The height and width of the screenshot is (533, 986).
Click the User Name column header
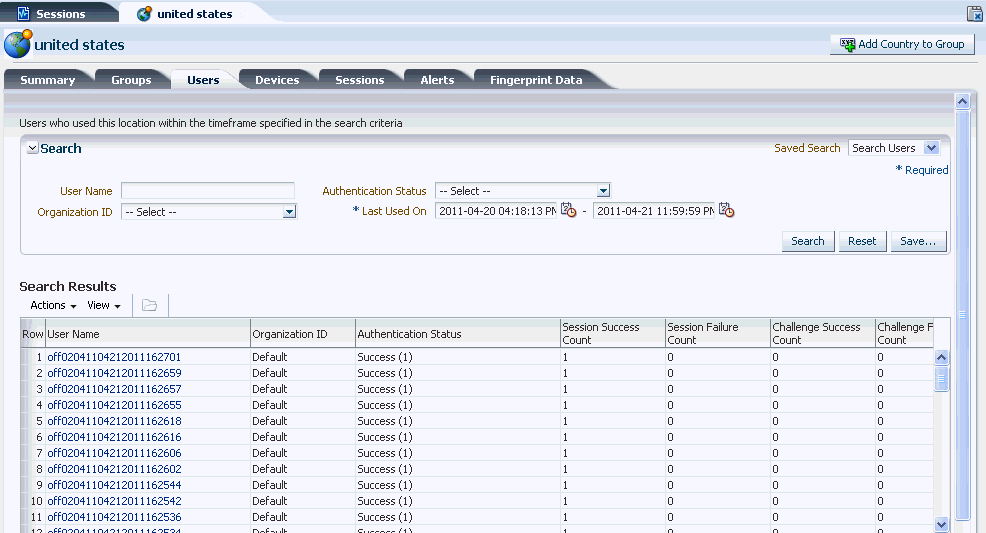(x=148, y=334)
